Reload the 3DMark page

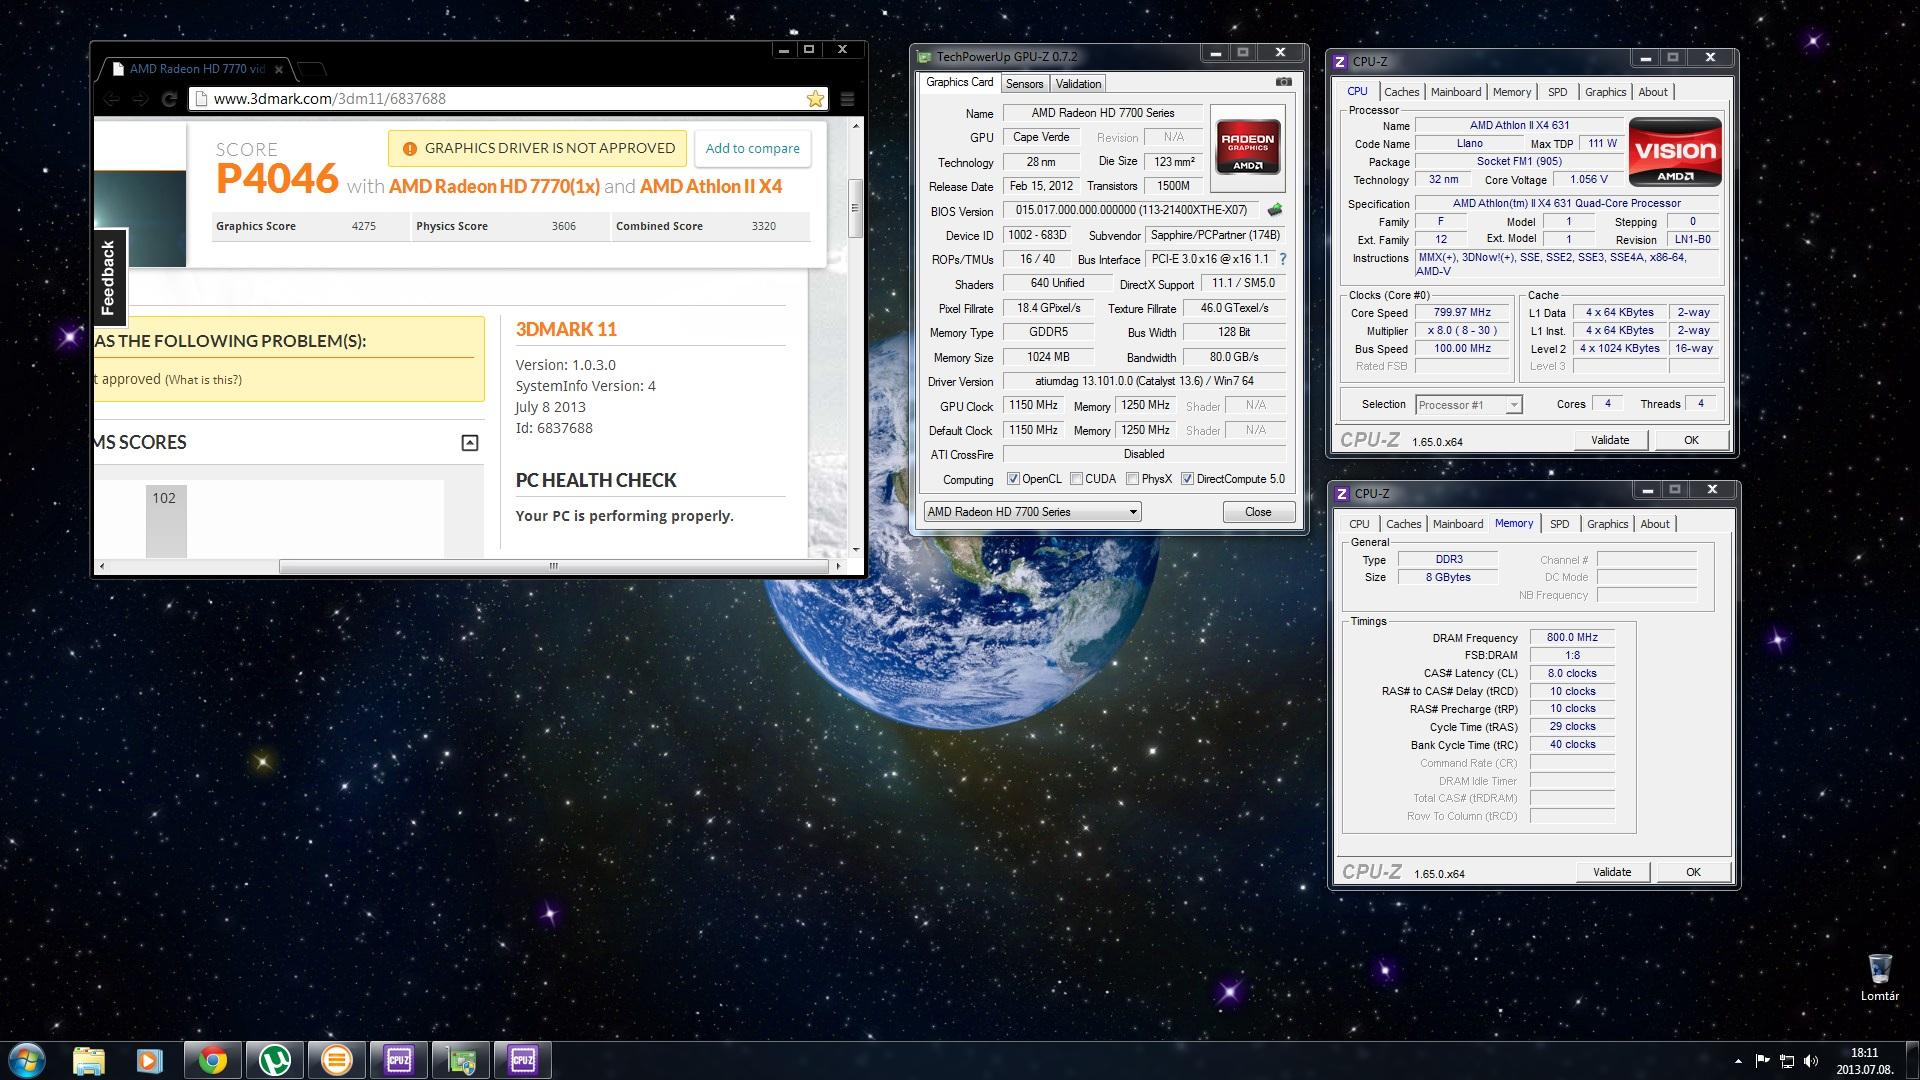coord(169,98)
